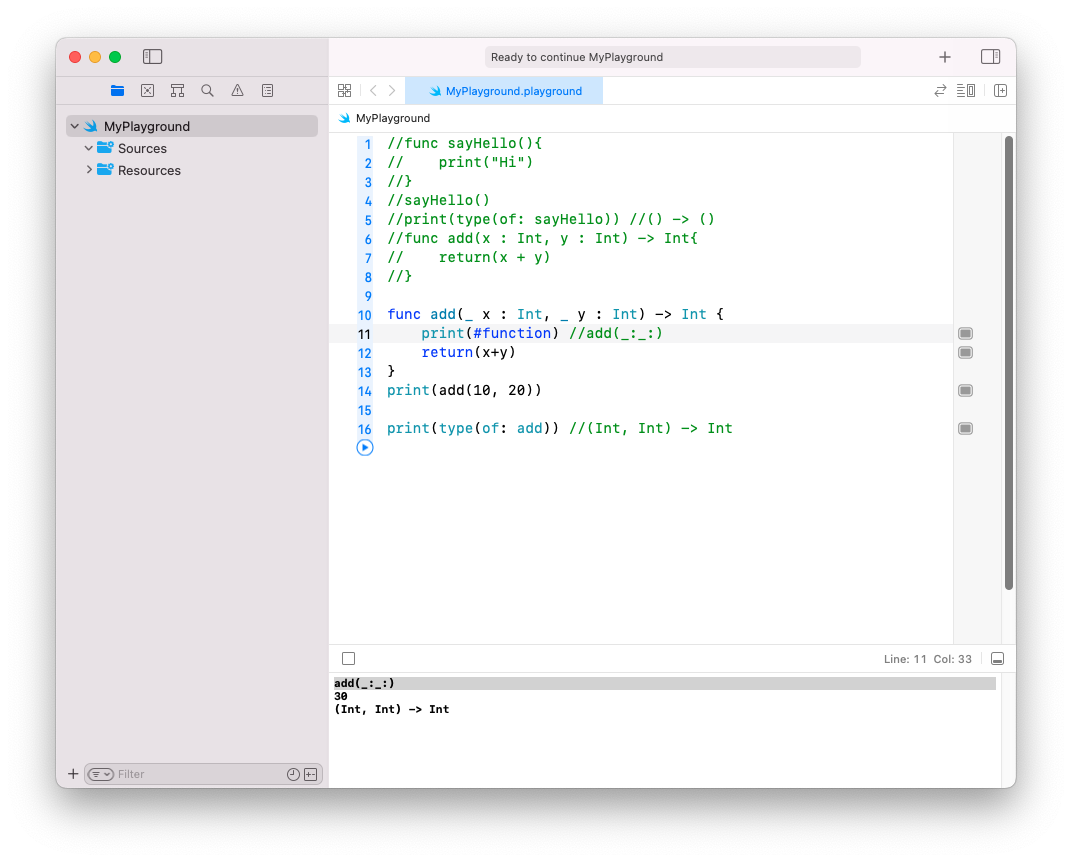Click commented line //sayHello()
The height and width of the screenshot is (862, 1072).
pos(438,200)
